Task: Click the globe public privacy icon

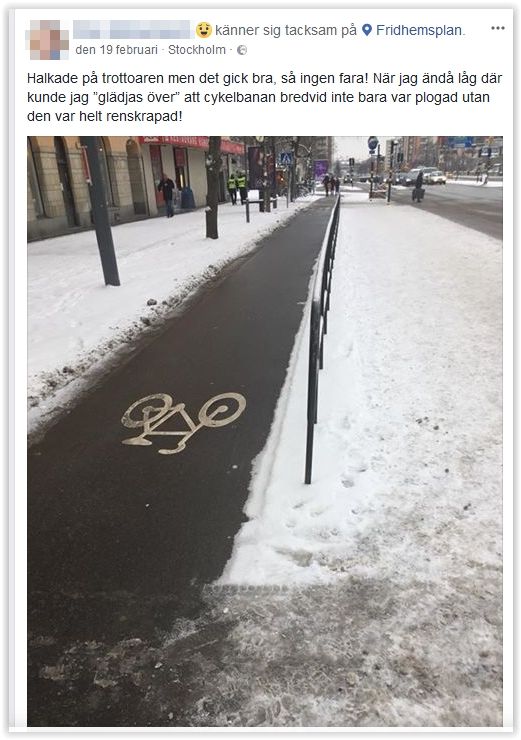Action: 242,50
